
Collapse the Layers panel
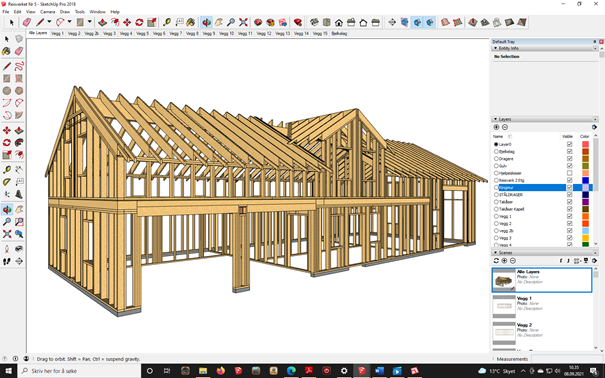point(495,119)
